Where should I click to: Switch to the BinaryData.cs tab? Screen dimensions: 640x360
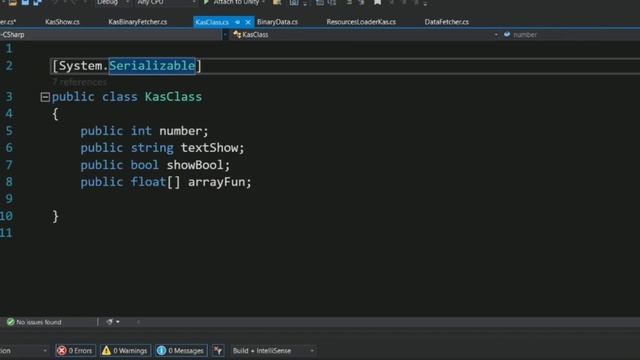tap(277, 22)
